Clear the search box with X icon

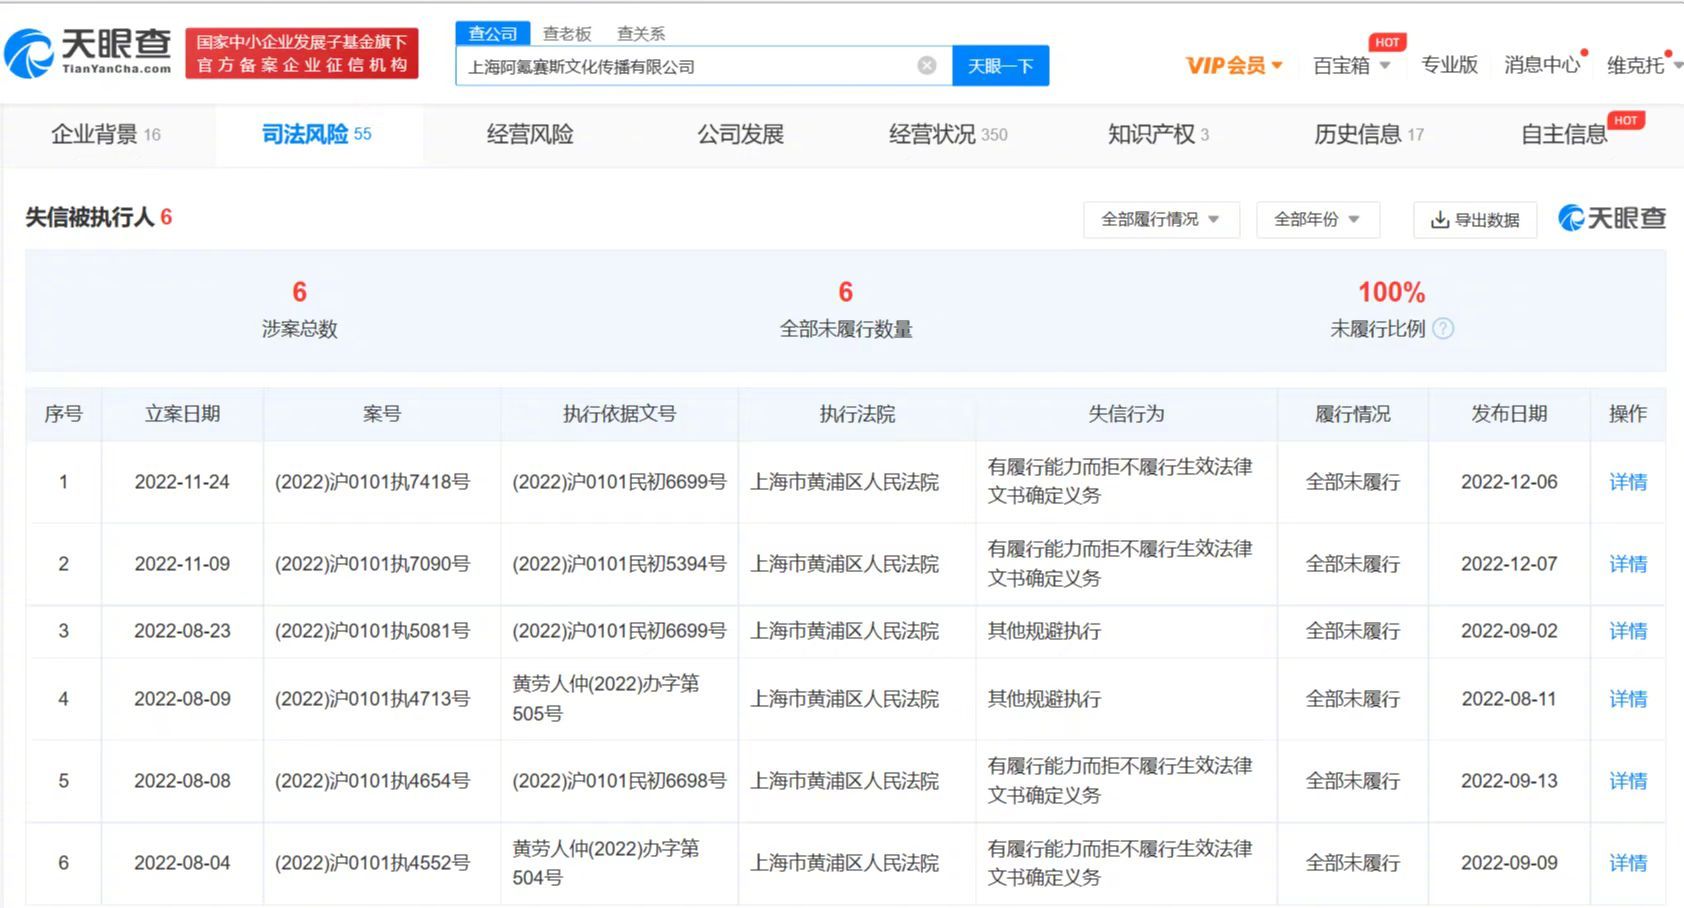[x=927, y=66]
